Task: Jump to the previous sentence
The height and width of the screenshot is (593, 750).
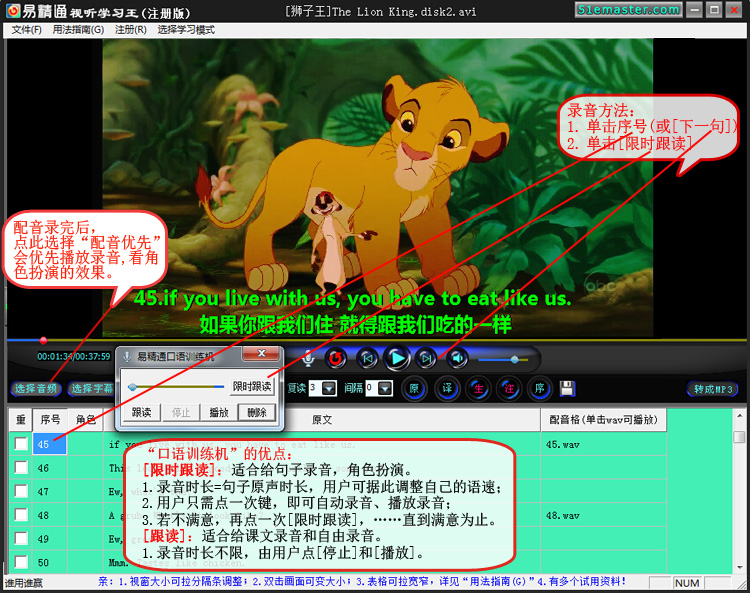Action: [x=367, y=358]
